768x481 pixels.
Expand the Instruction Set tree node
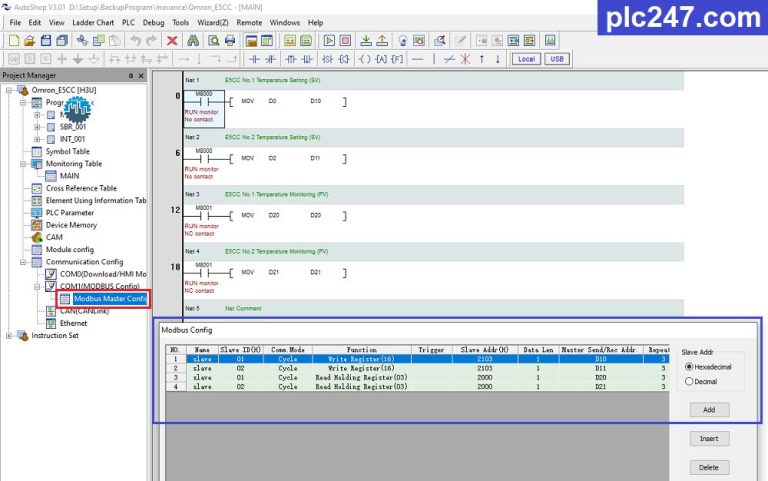[x=9, y=336]
